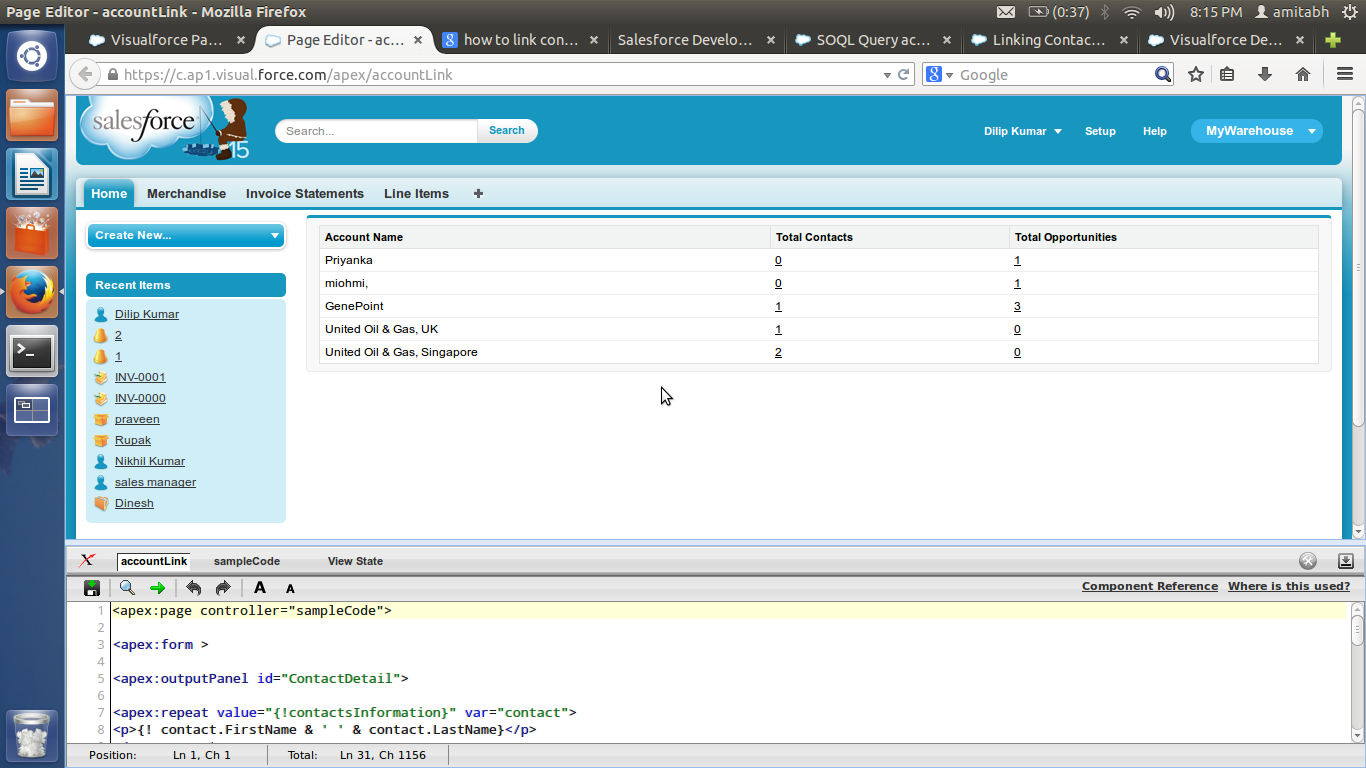Click the green go-to-line arrow icon

157,588
